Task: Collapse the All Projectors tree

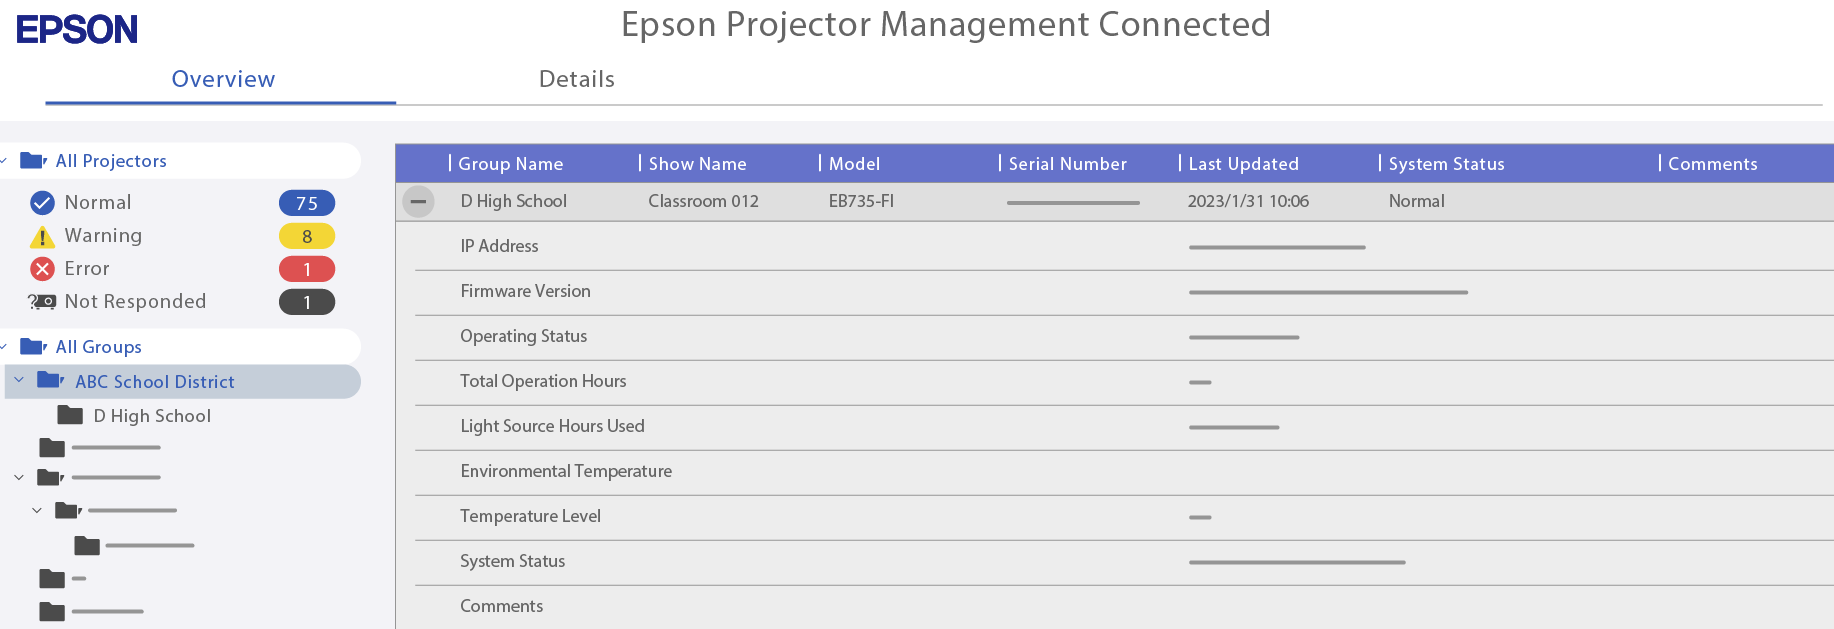Action: [5, 161]
